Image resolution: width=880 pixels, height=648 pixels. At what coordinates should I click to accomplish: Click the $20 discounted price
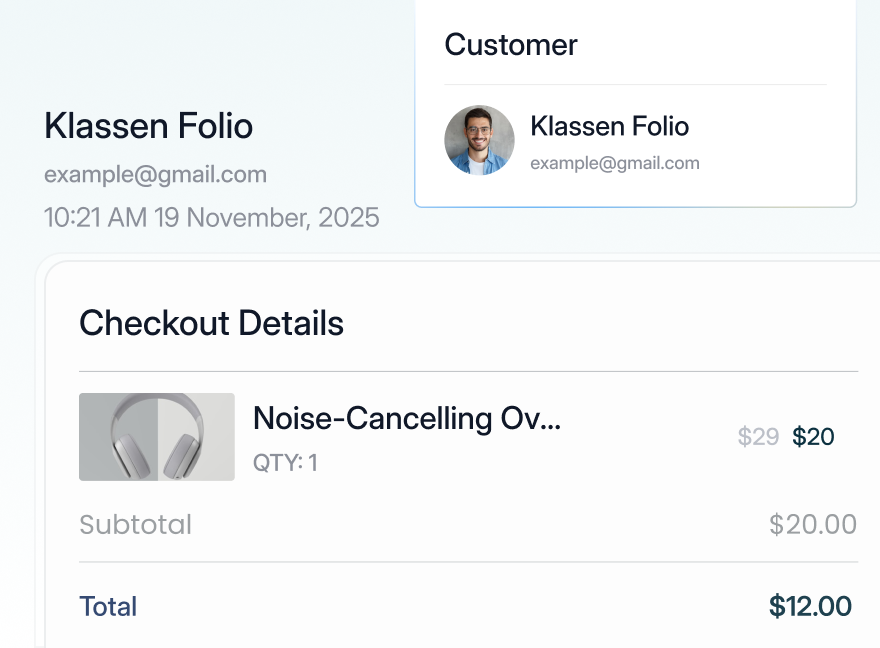(813, 437)
